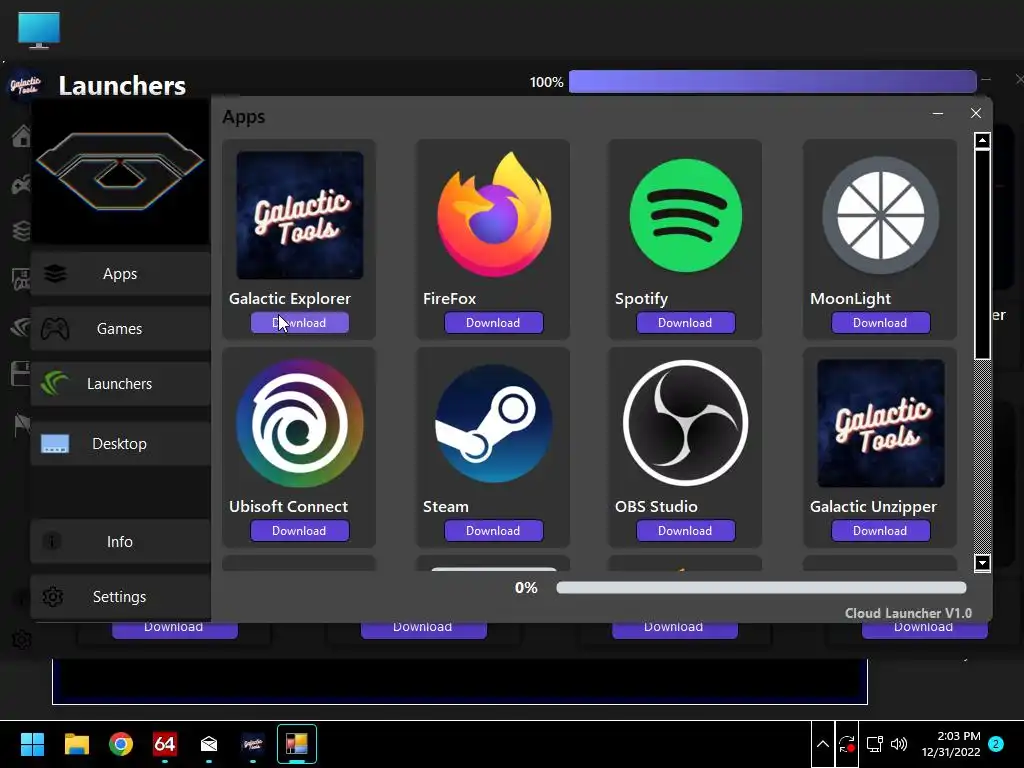
Task: Click the Steam logo icon
Action: coord(494,423)
